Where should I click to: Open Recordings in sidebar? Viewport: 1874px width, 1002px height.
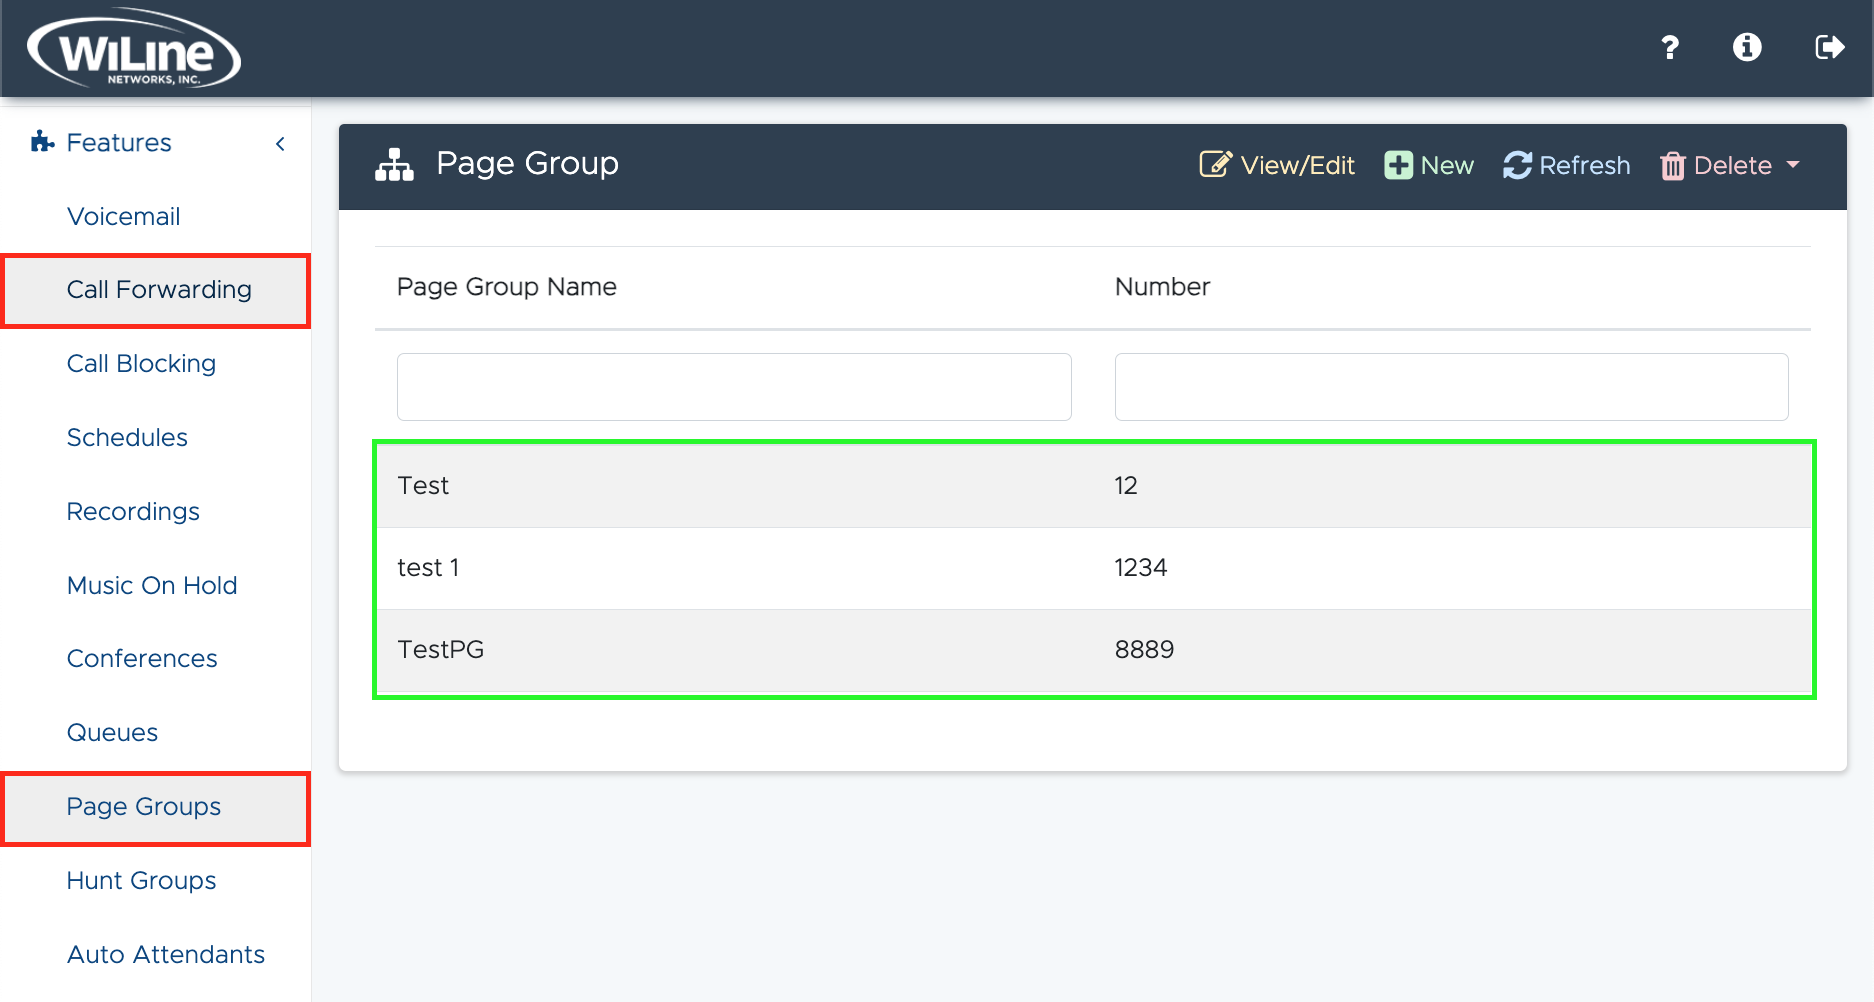[133, 512]
